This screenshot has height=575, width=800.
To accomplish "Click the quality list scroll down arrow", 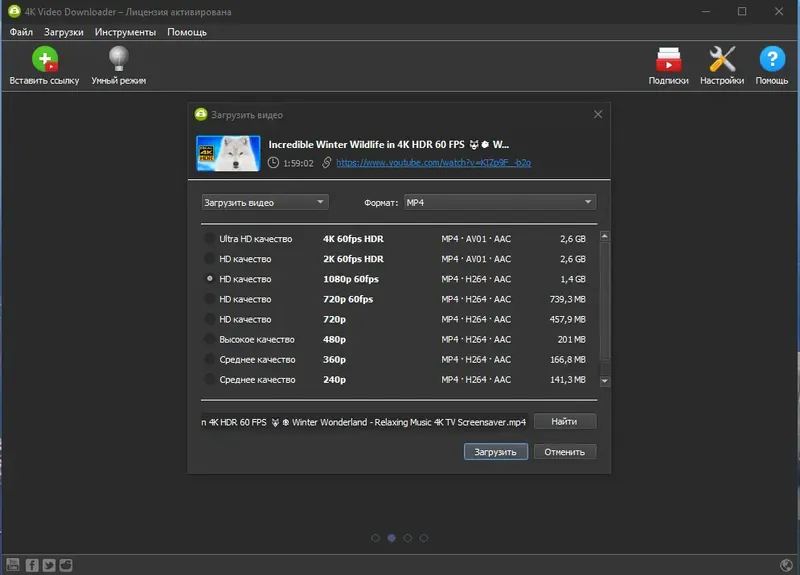I will coord(605,381).
